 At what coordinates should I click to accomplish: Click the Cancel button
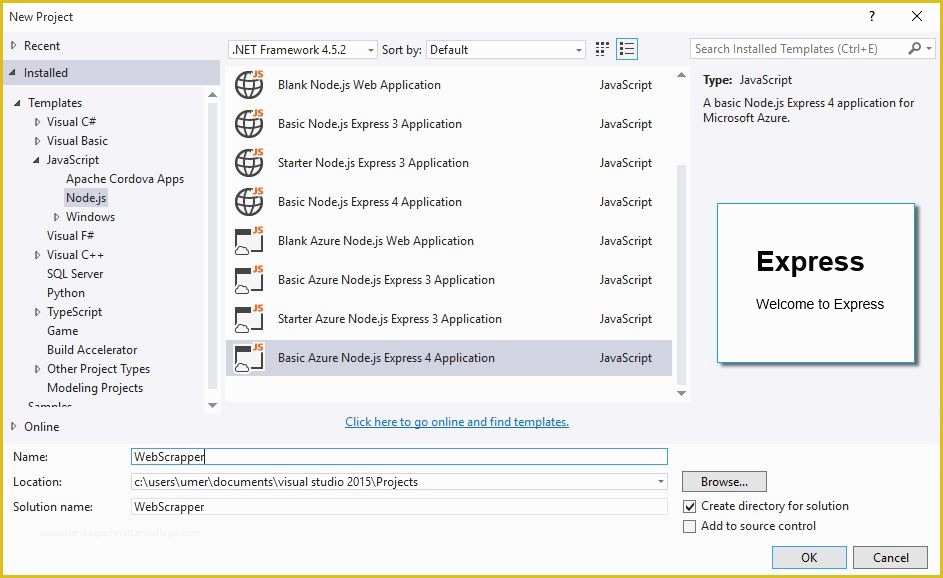coord(891,558)
